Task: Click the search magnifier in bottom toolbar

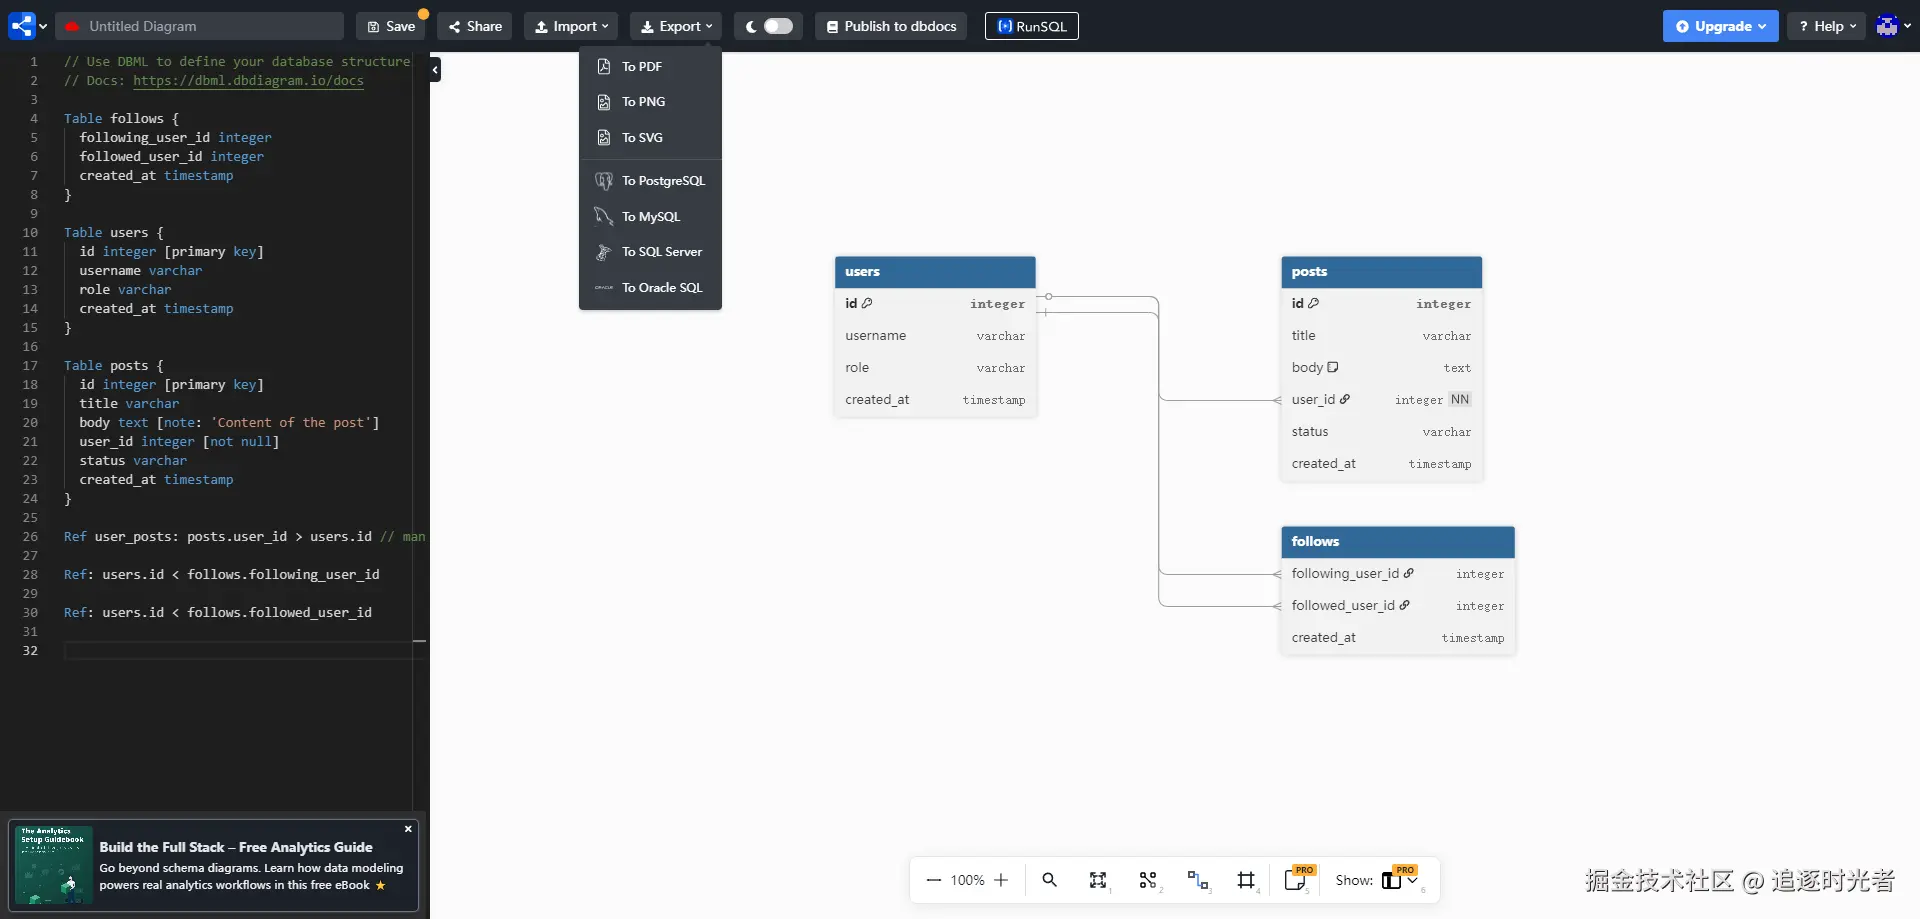Action: pyautogui.click(x=1049, y=880)
